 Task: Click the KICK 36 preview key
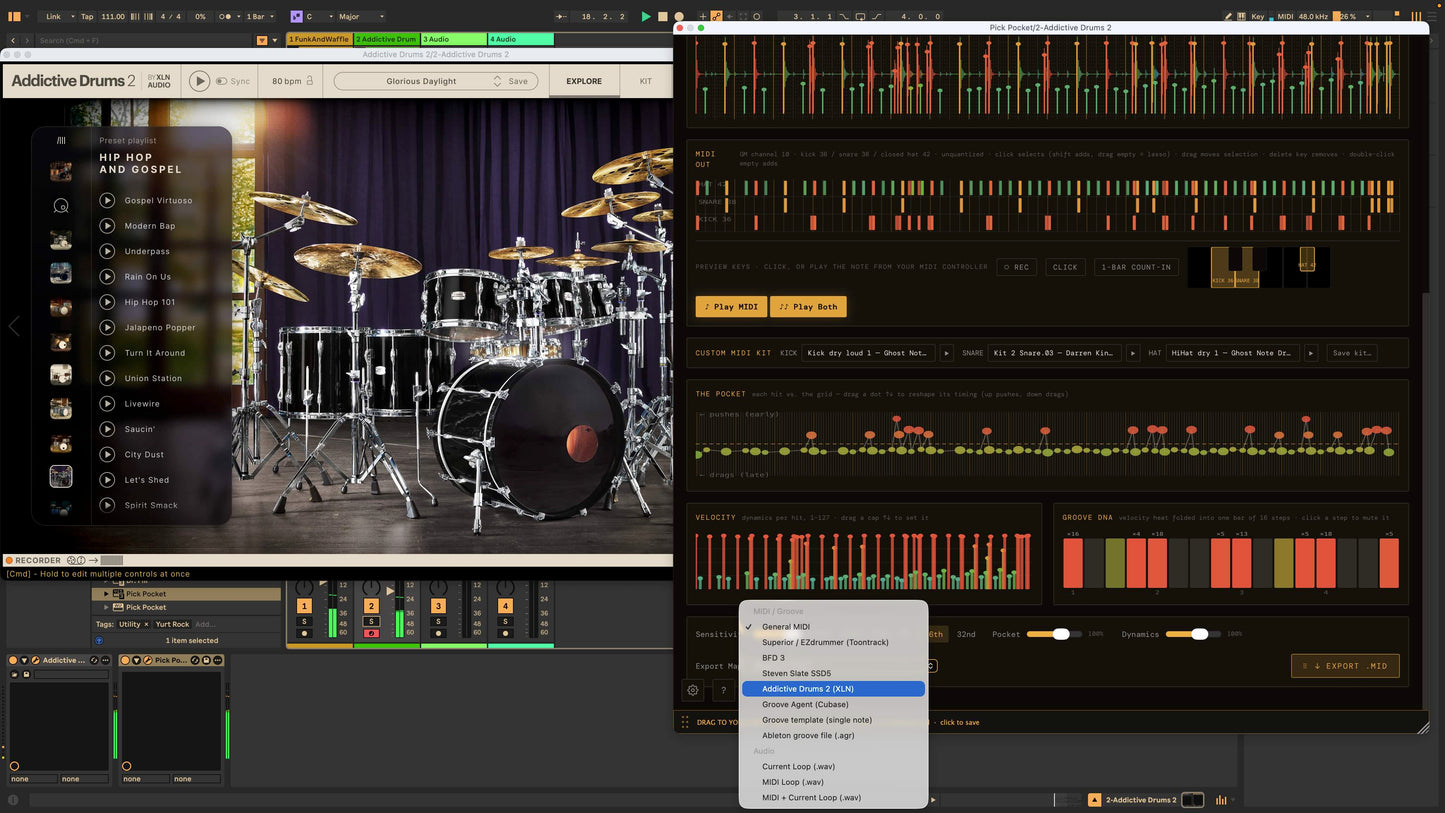coord(1223,267)
